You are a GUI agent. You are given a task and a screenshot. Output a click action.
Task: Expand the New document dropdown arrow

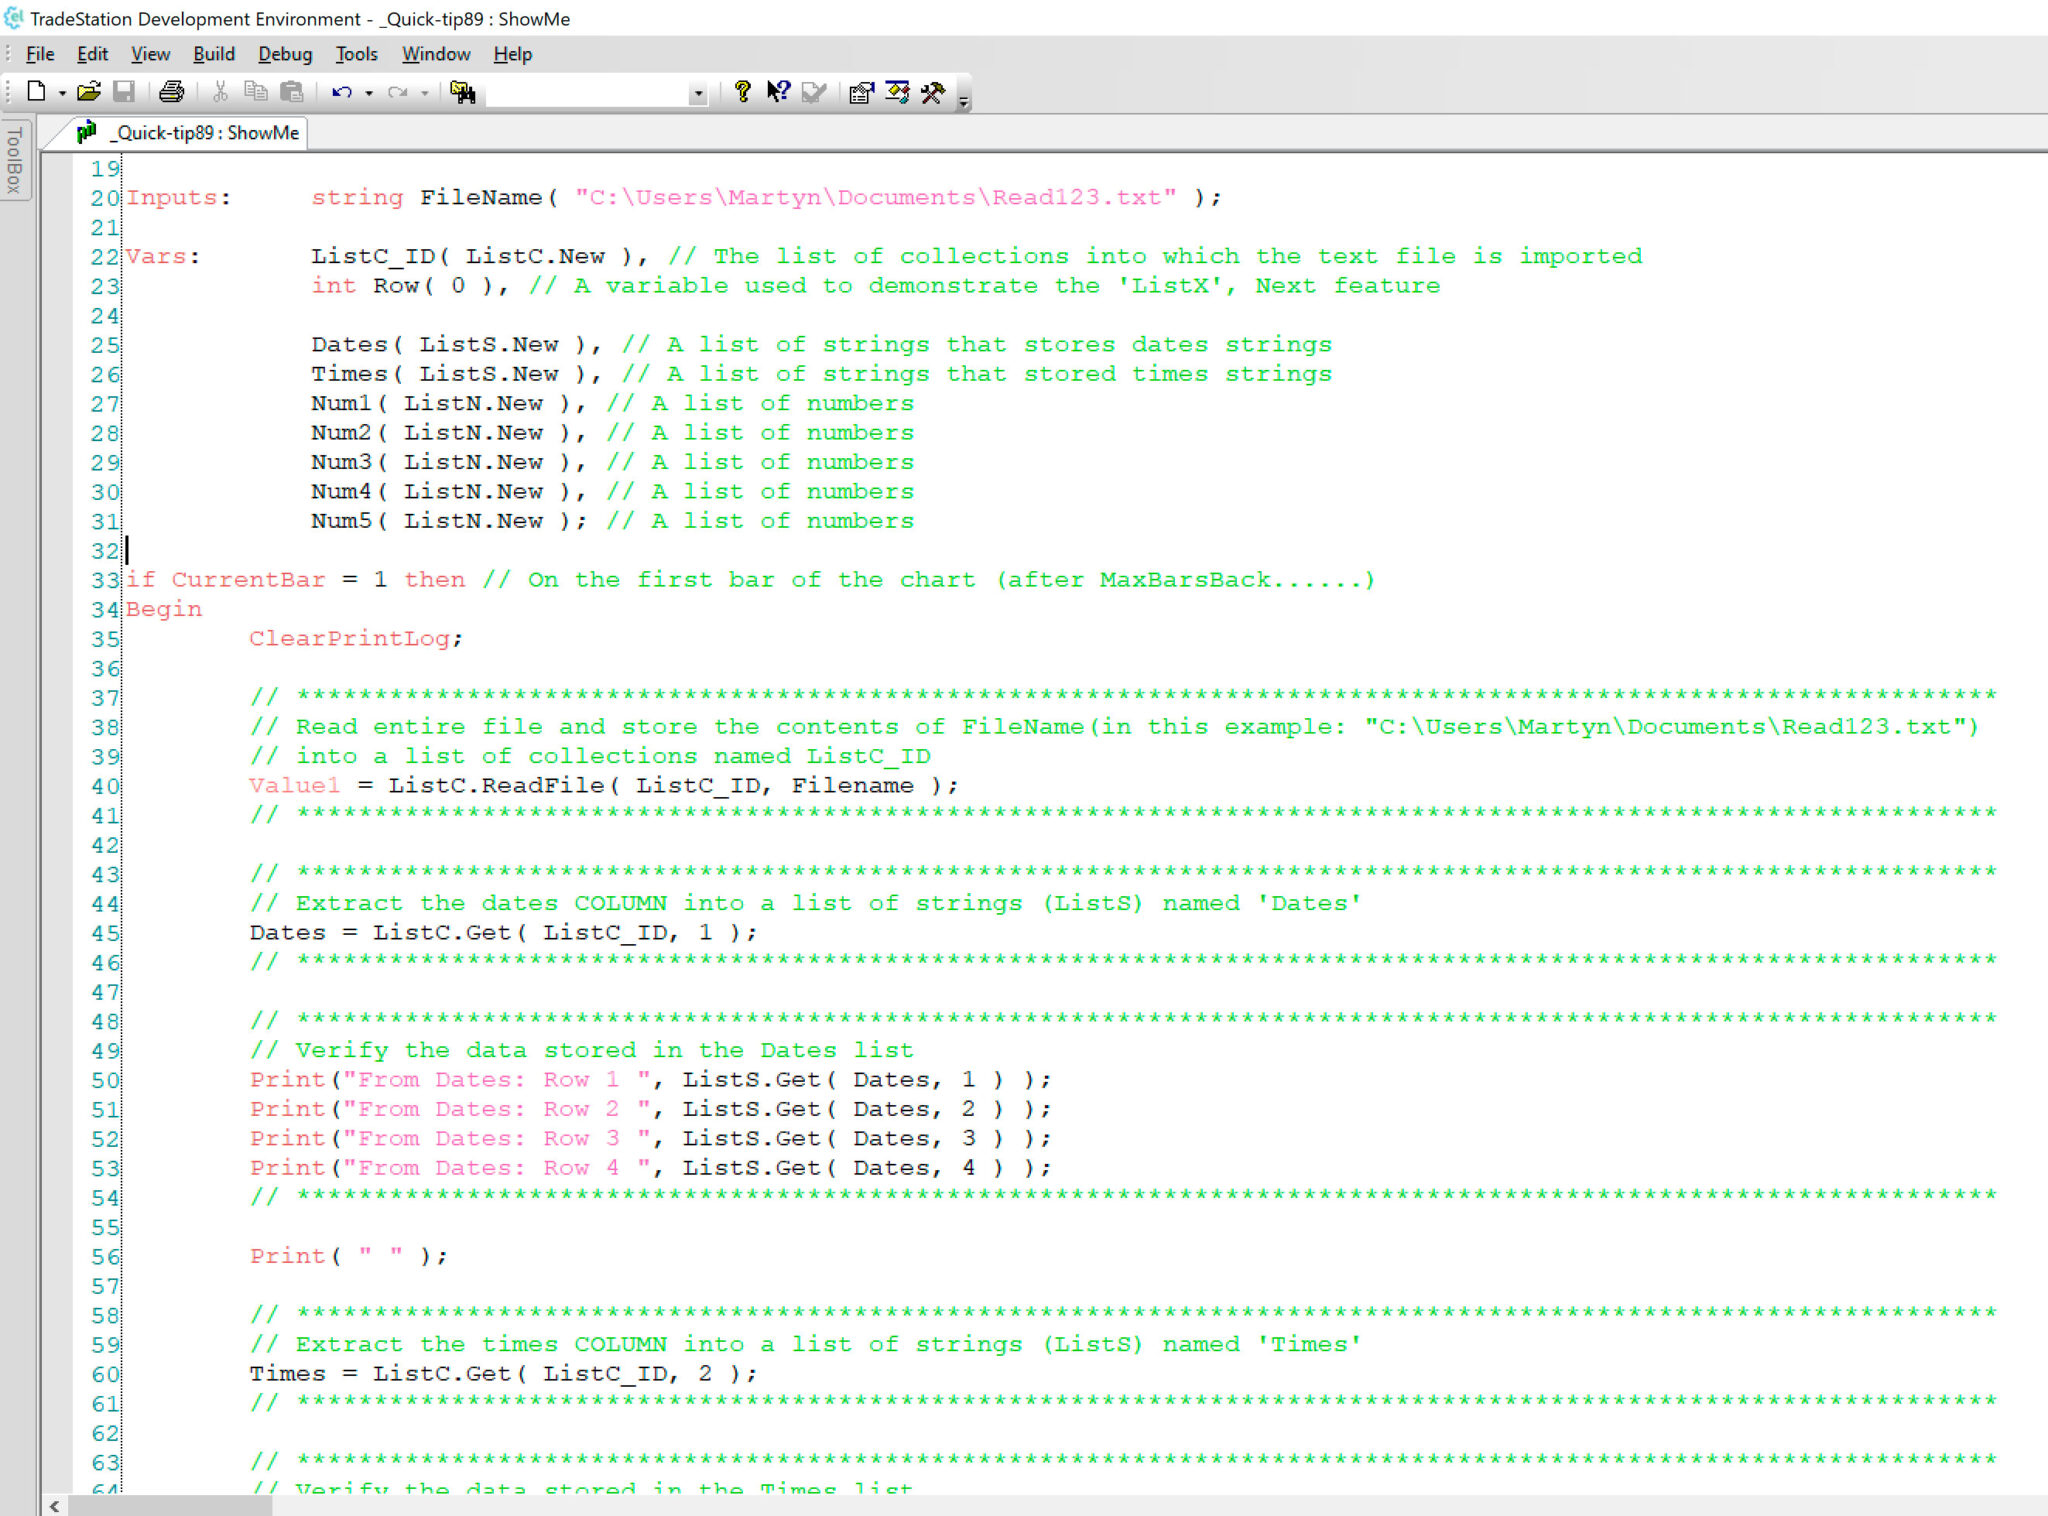pyautogui.click(x=62, y=93)
